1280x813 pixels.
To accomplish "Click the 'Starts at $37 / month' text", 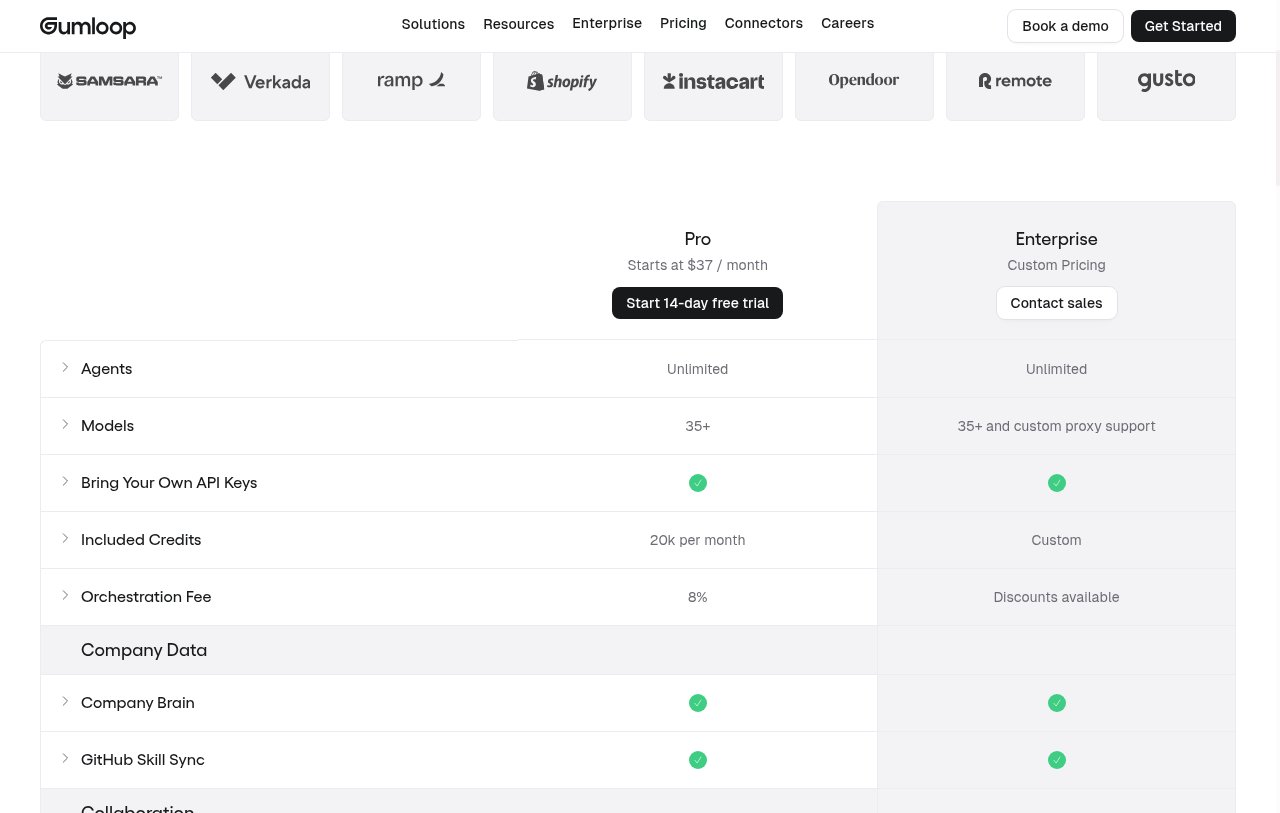I will click(697, 265).
